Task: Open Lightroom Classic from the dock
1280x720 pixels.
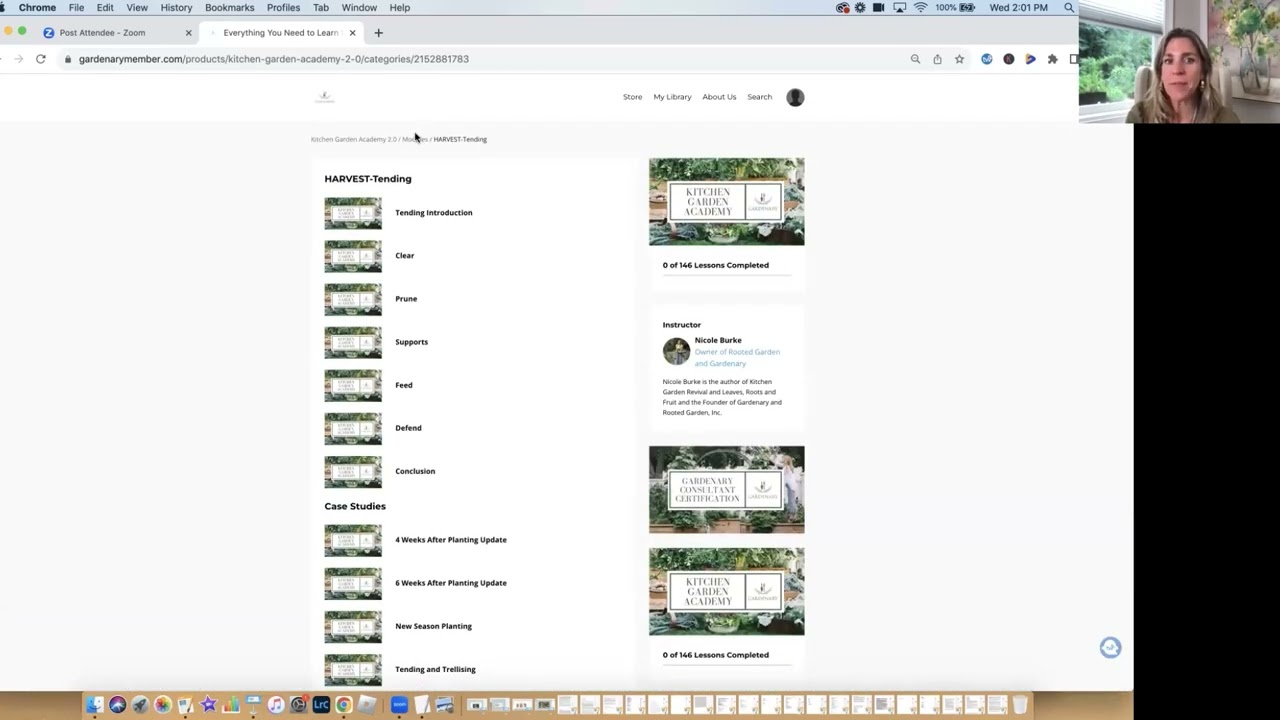Action: coord(321,705)
